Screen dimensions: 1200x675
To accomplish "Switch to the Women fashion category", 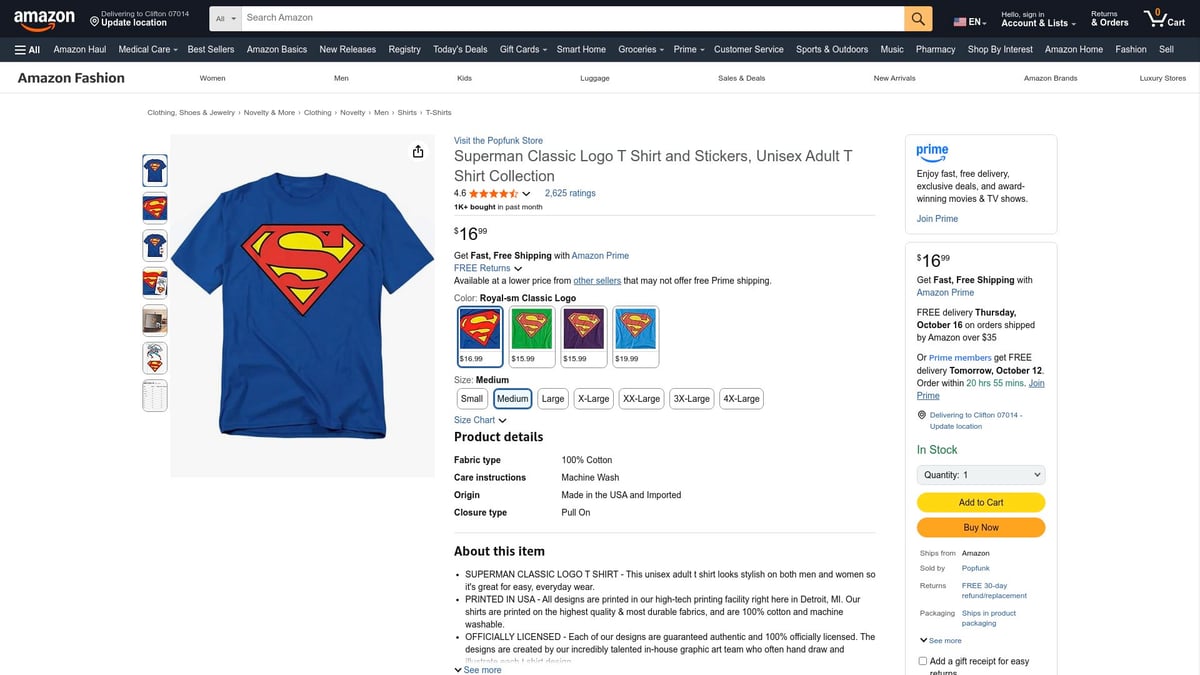I will (x=212, y=77).
